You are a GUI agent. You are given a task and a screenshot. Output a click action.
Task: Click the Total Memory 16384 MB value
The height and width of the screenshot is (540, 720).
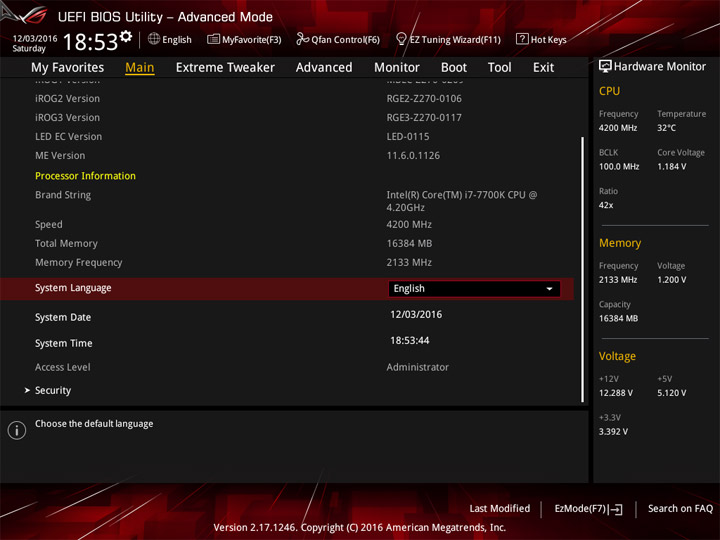409,243
